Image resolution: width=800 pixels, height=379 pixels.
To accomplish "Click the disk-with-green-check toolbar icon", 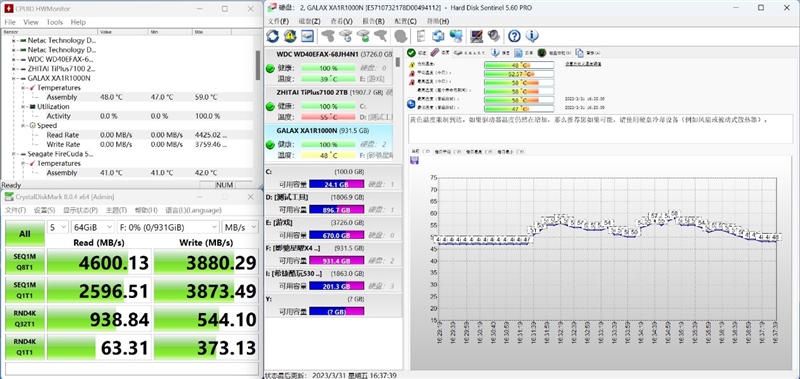I will pos(364,36).
